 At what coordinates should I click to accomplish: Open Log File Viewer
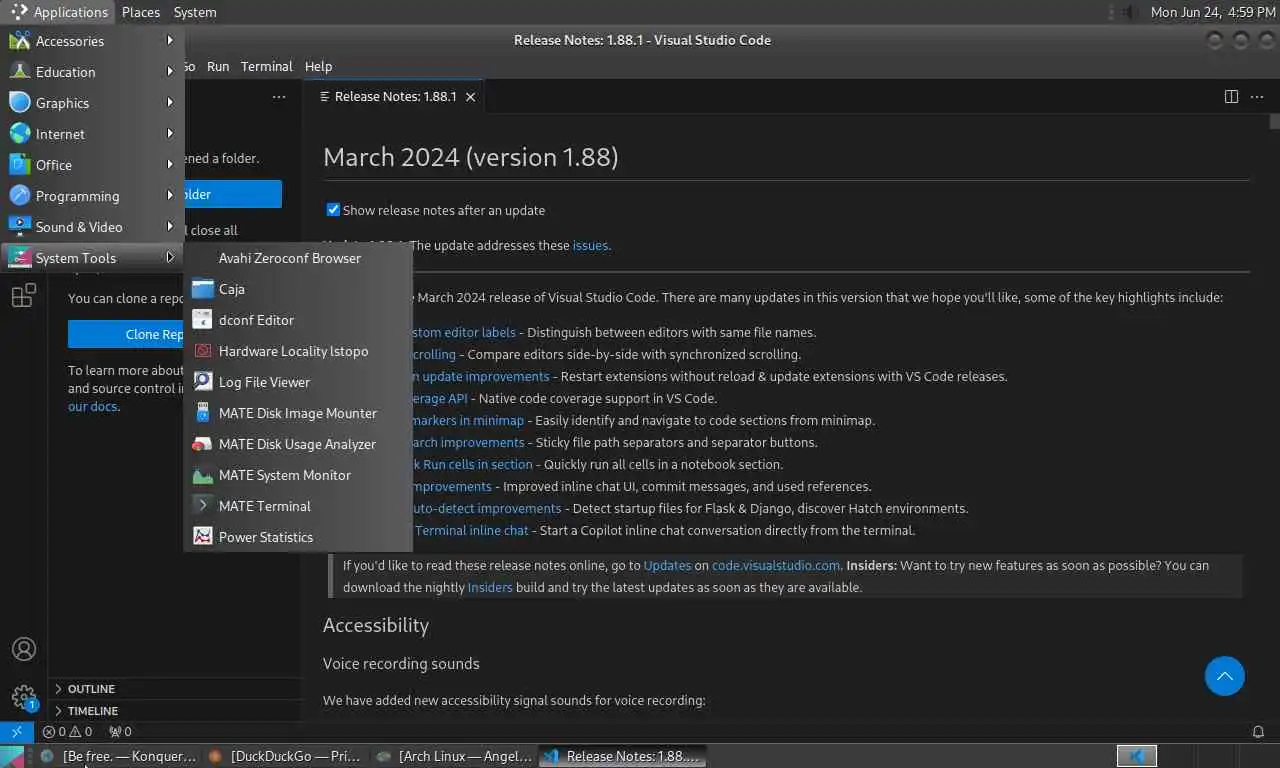298,382
